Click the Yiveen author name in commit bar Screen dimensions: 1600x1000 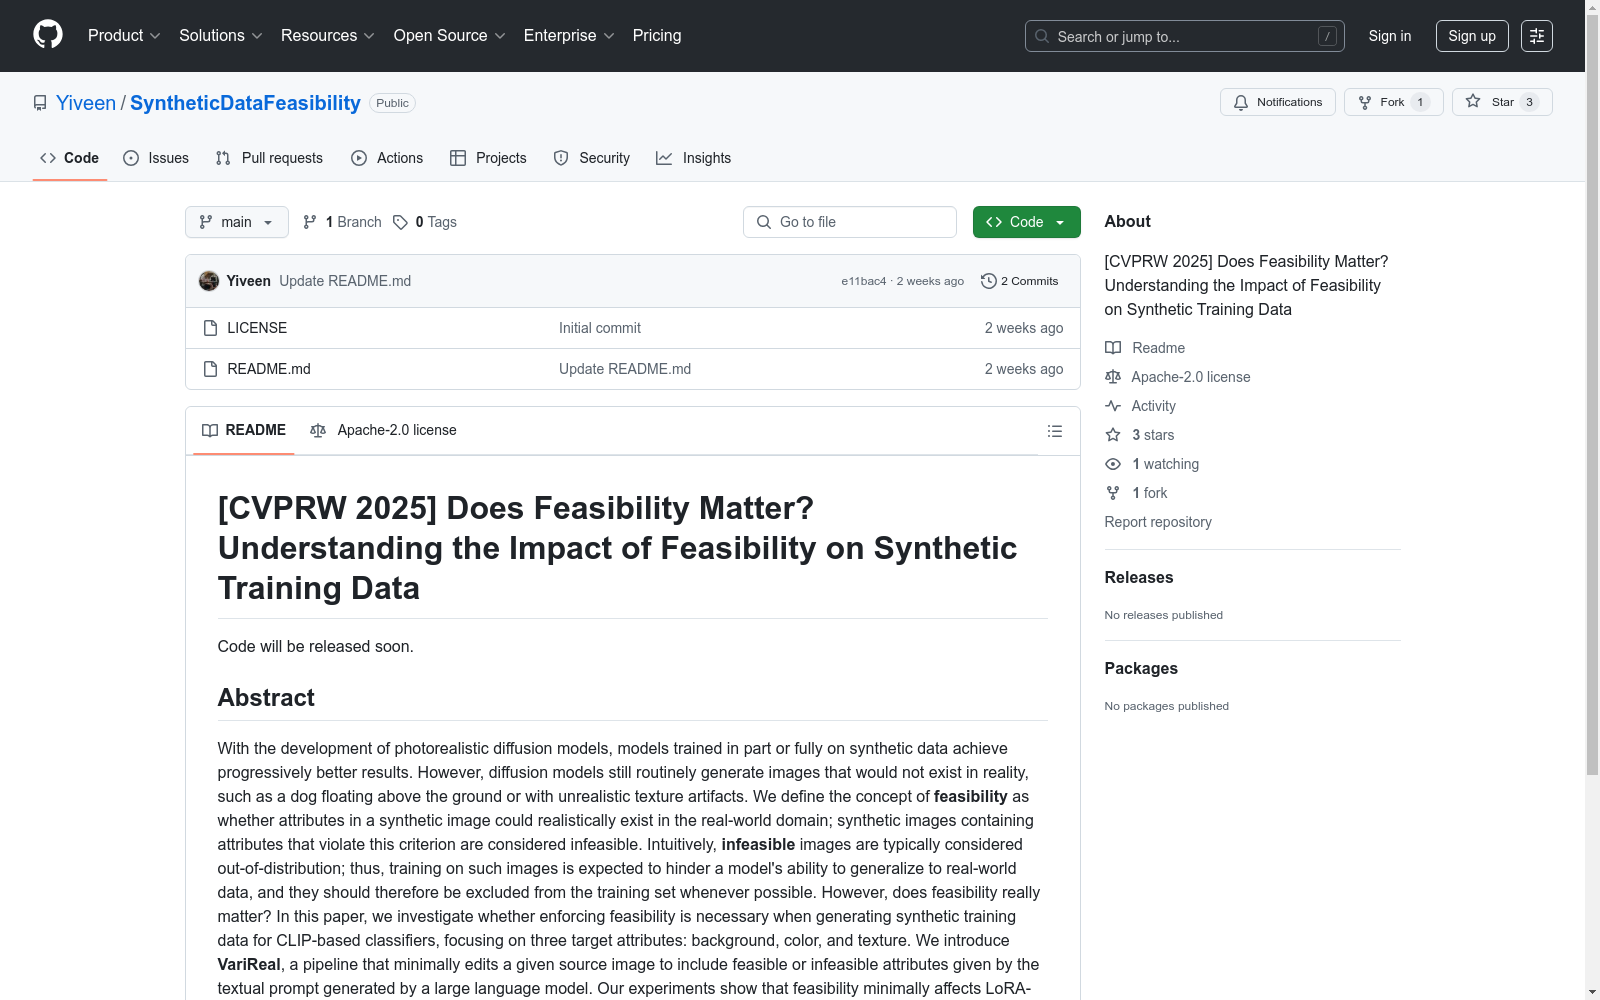click(248, 281)
